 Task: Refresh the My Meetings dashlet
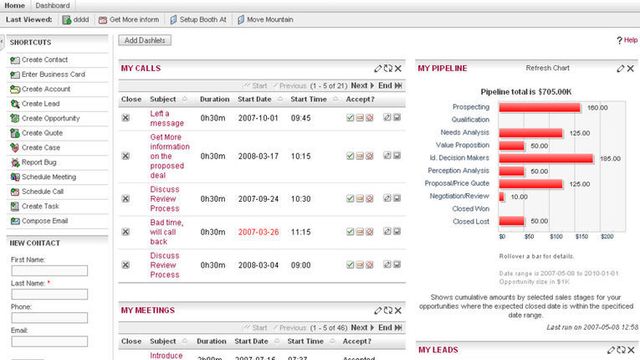pos(388,311)
